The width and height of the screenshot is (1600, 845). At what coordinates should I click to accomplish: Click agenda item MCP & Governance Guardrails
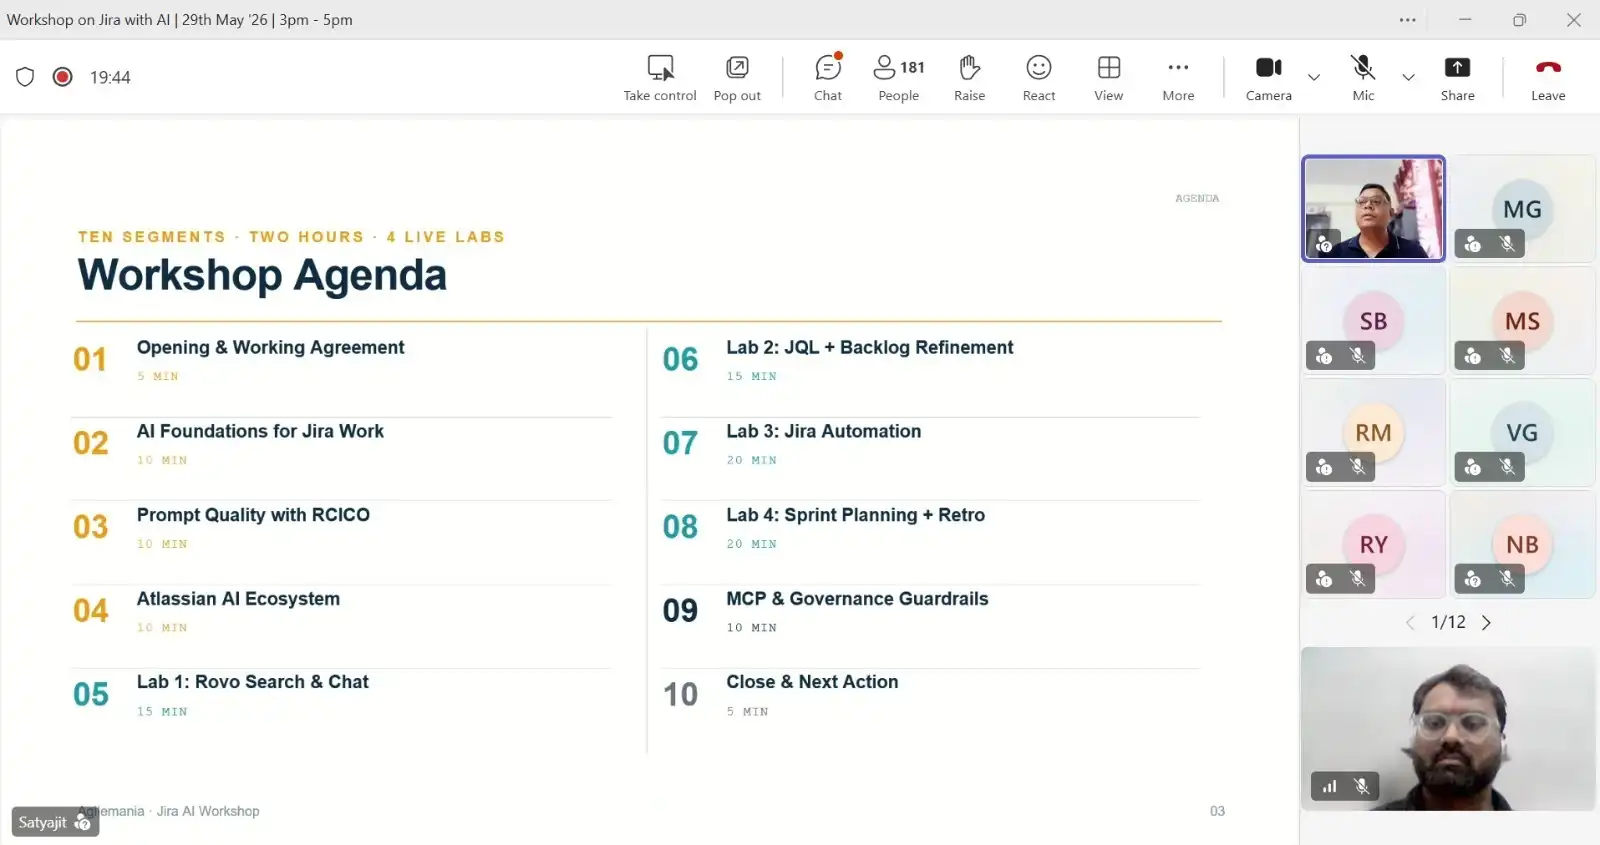(x=857, y=599)
